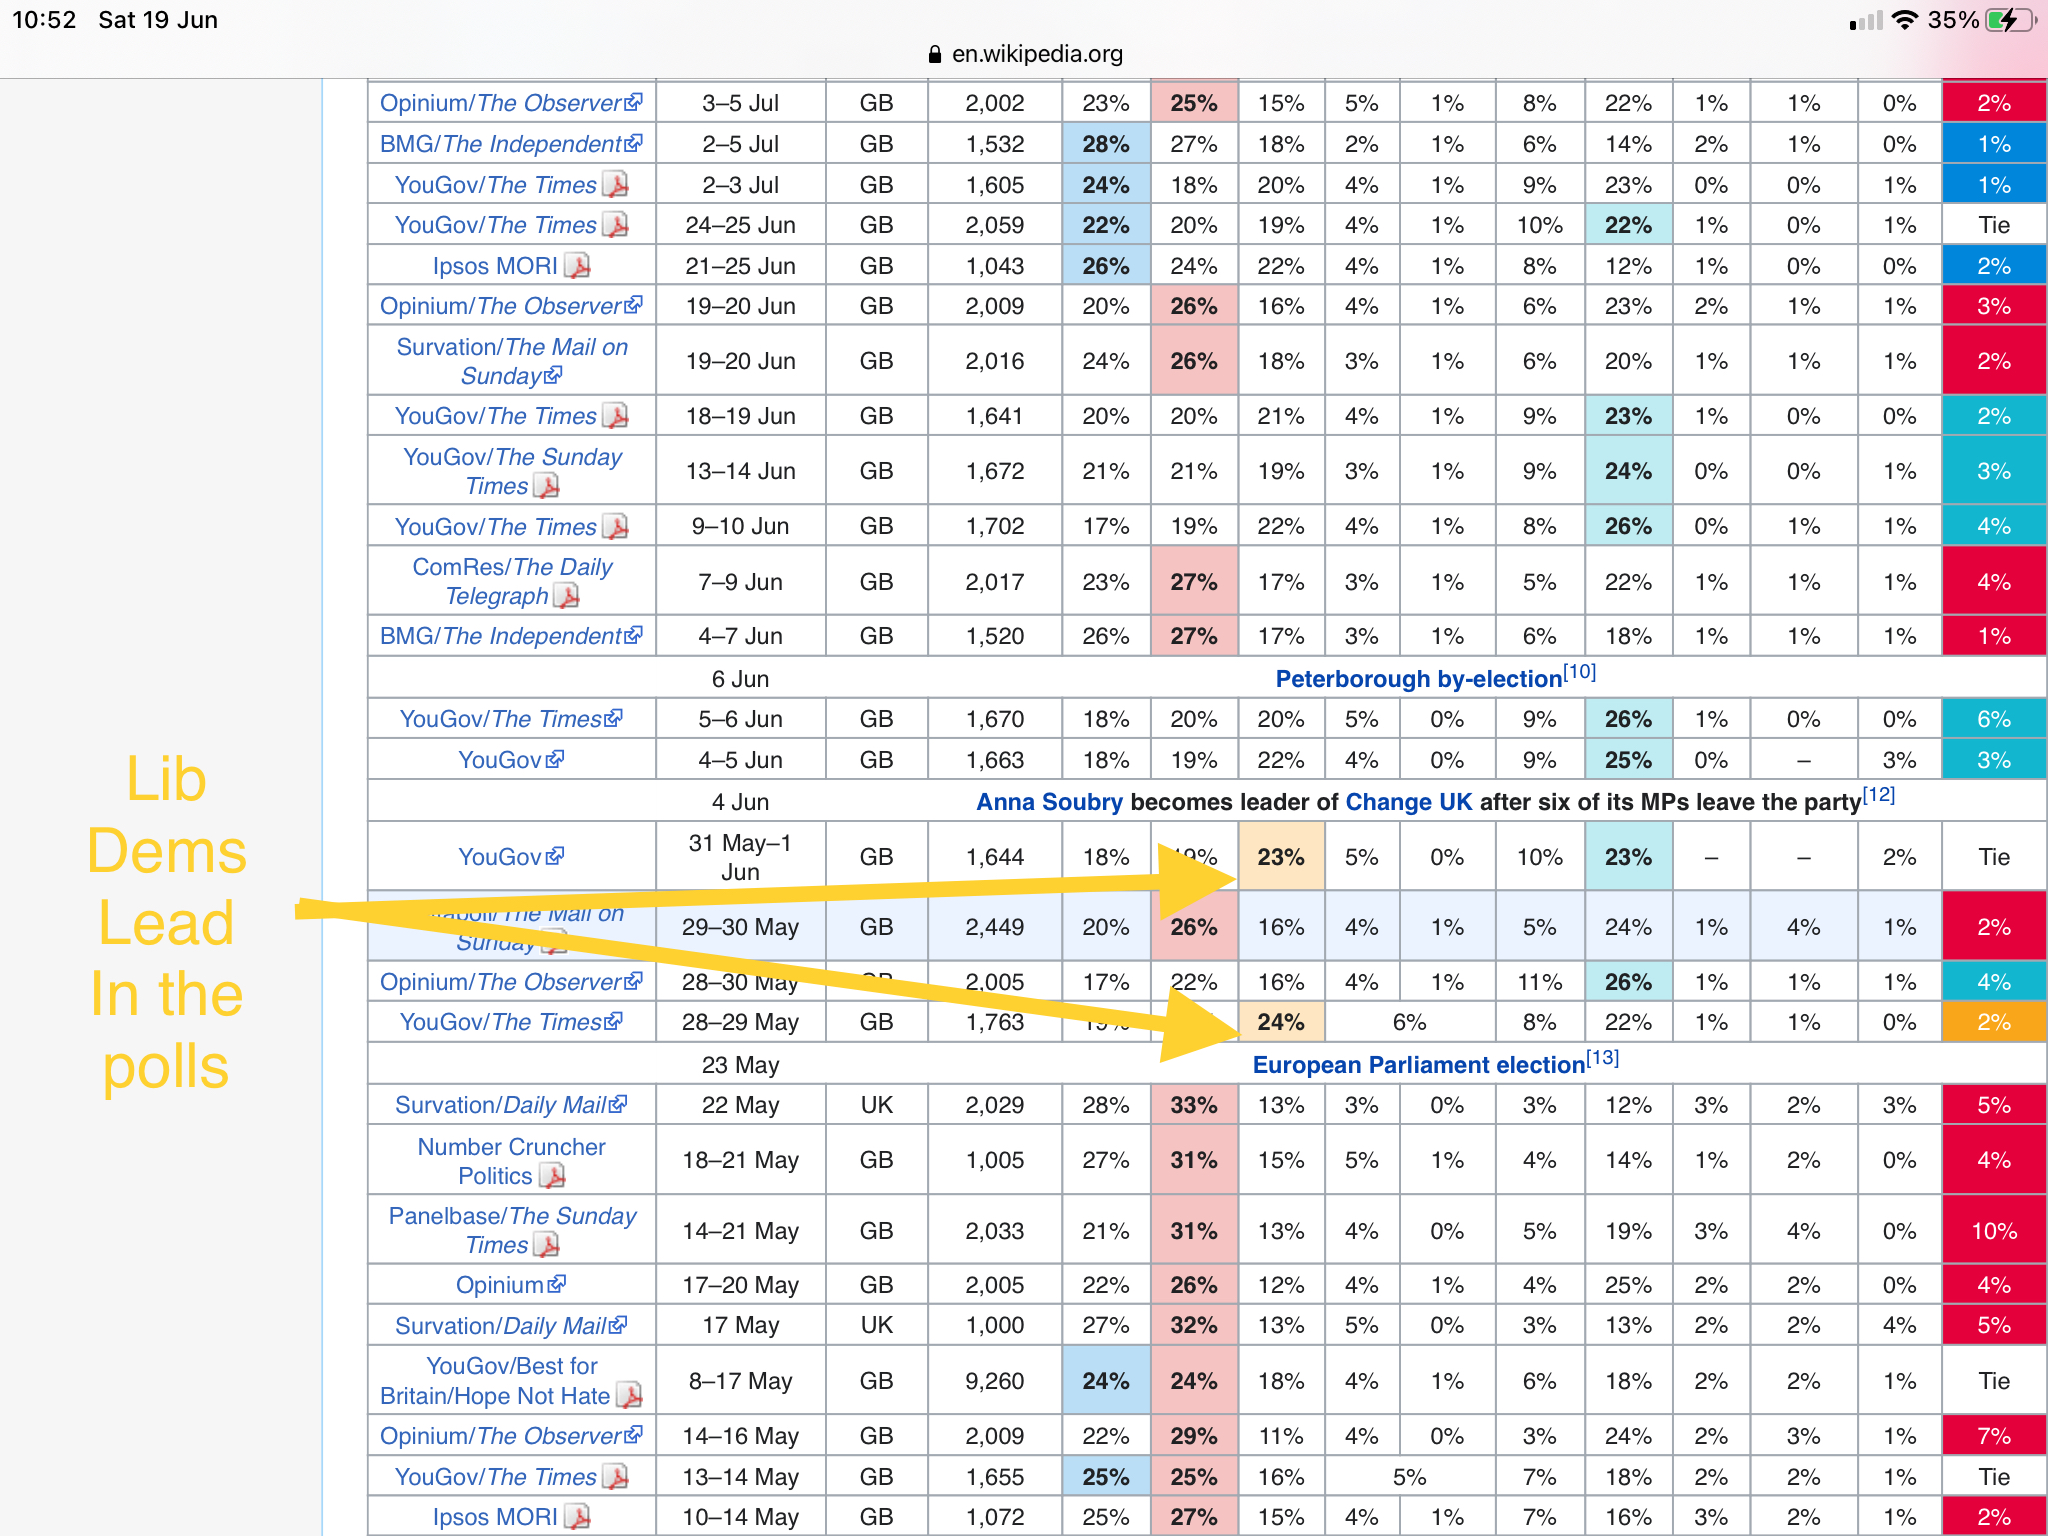
Task: Tap PDF icon next to ComRes Daily Telegraph
Action: tap(566, 596)
